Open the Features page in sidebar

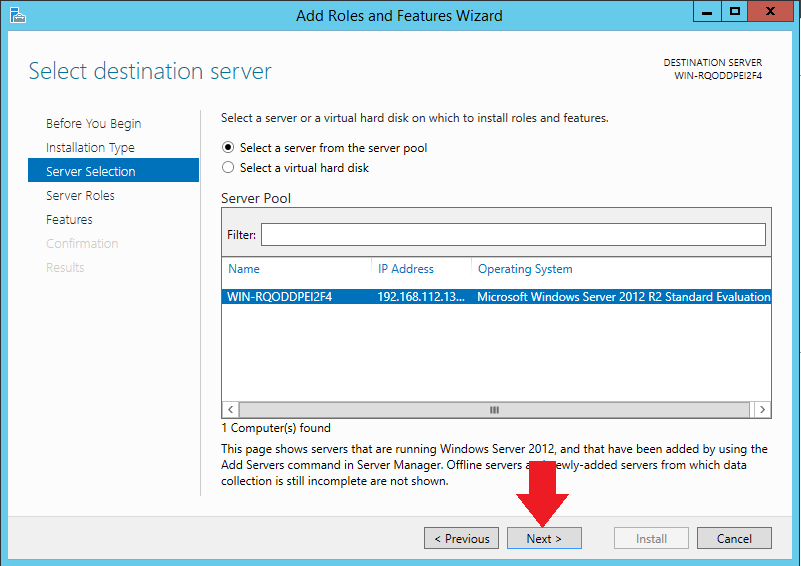[x=69, y=220]
